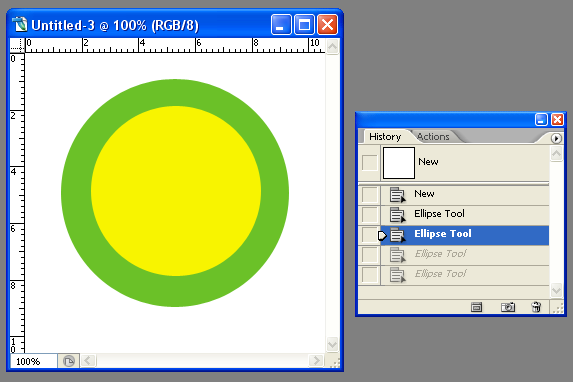Set history brush source for first Ellipse Tool
Viewport: 573px width, 382px height.
369,215
